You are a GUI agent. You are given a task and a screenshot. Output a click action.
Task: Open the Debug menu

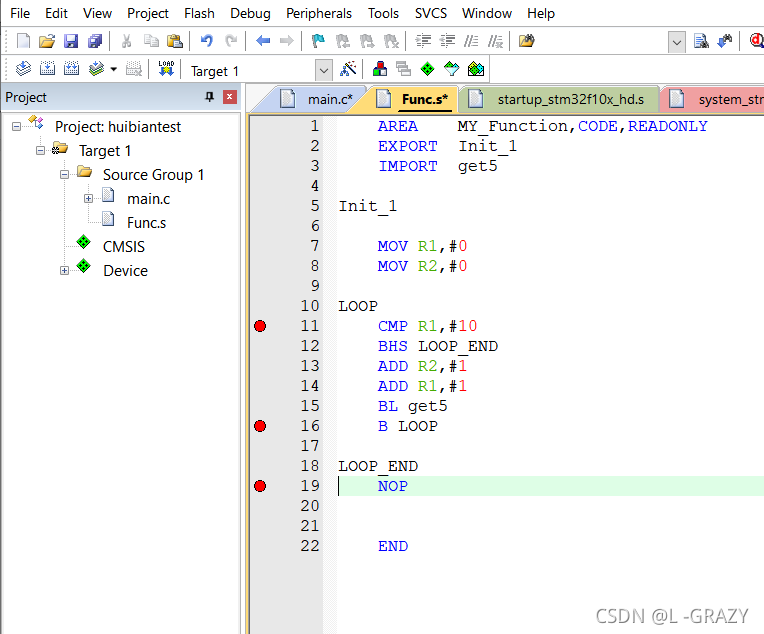coord(250,13)
